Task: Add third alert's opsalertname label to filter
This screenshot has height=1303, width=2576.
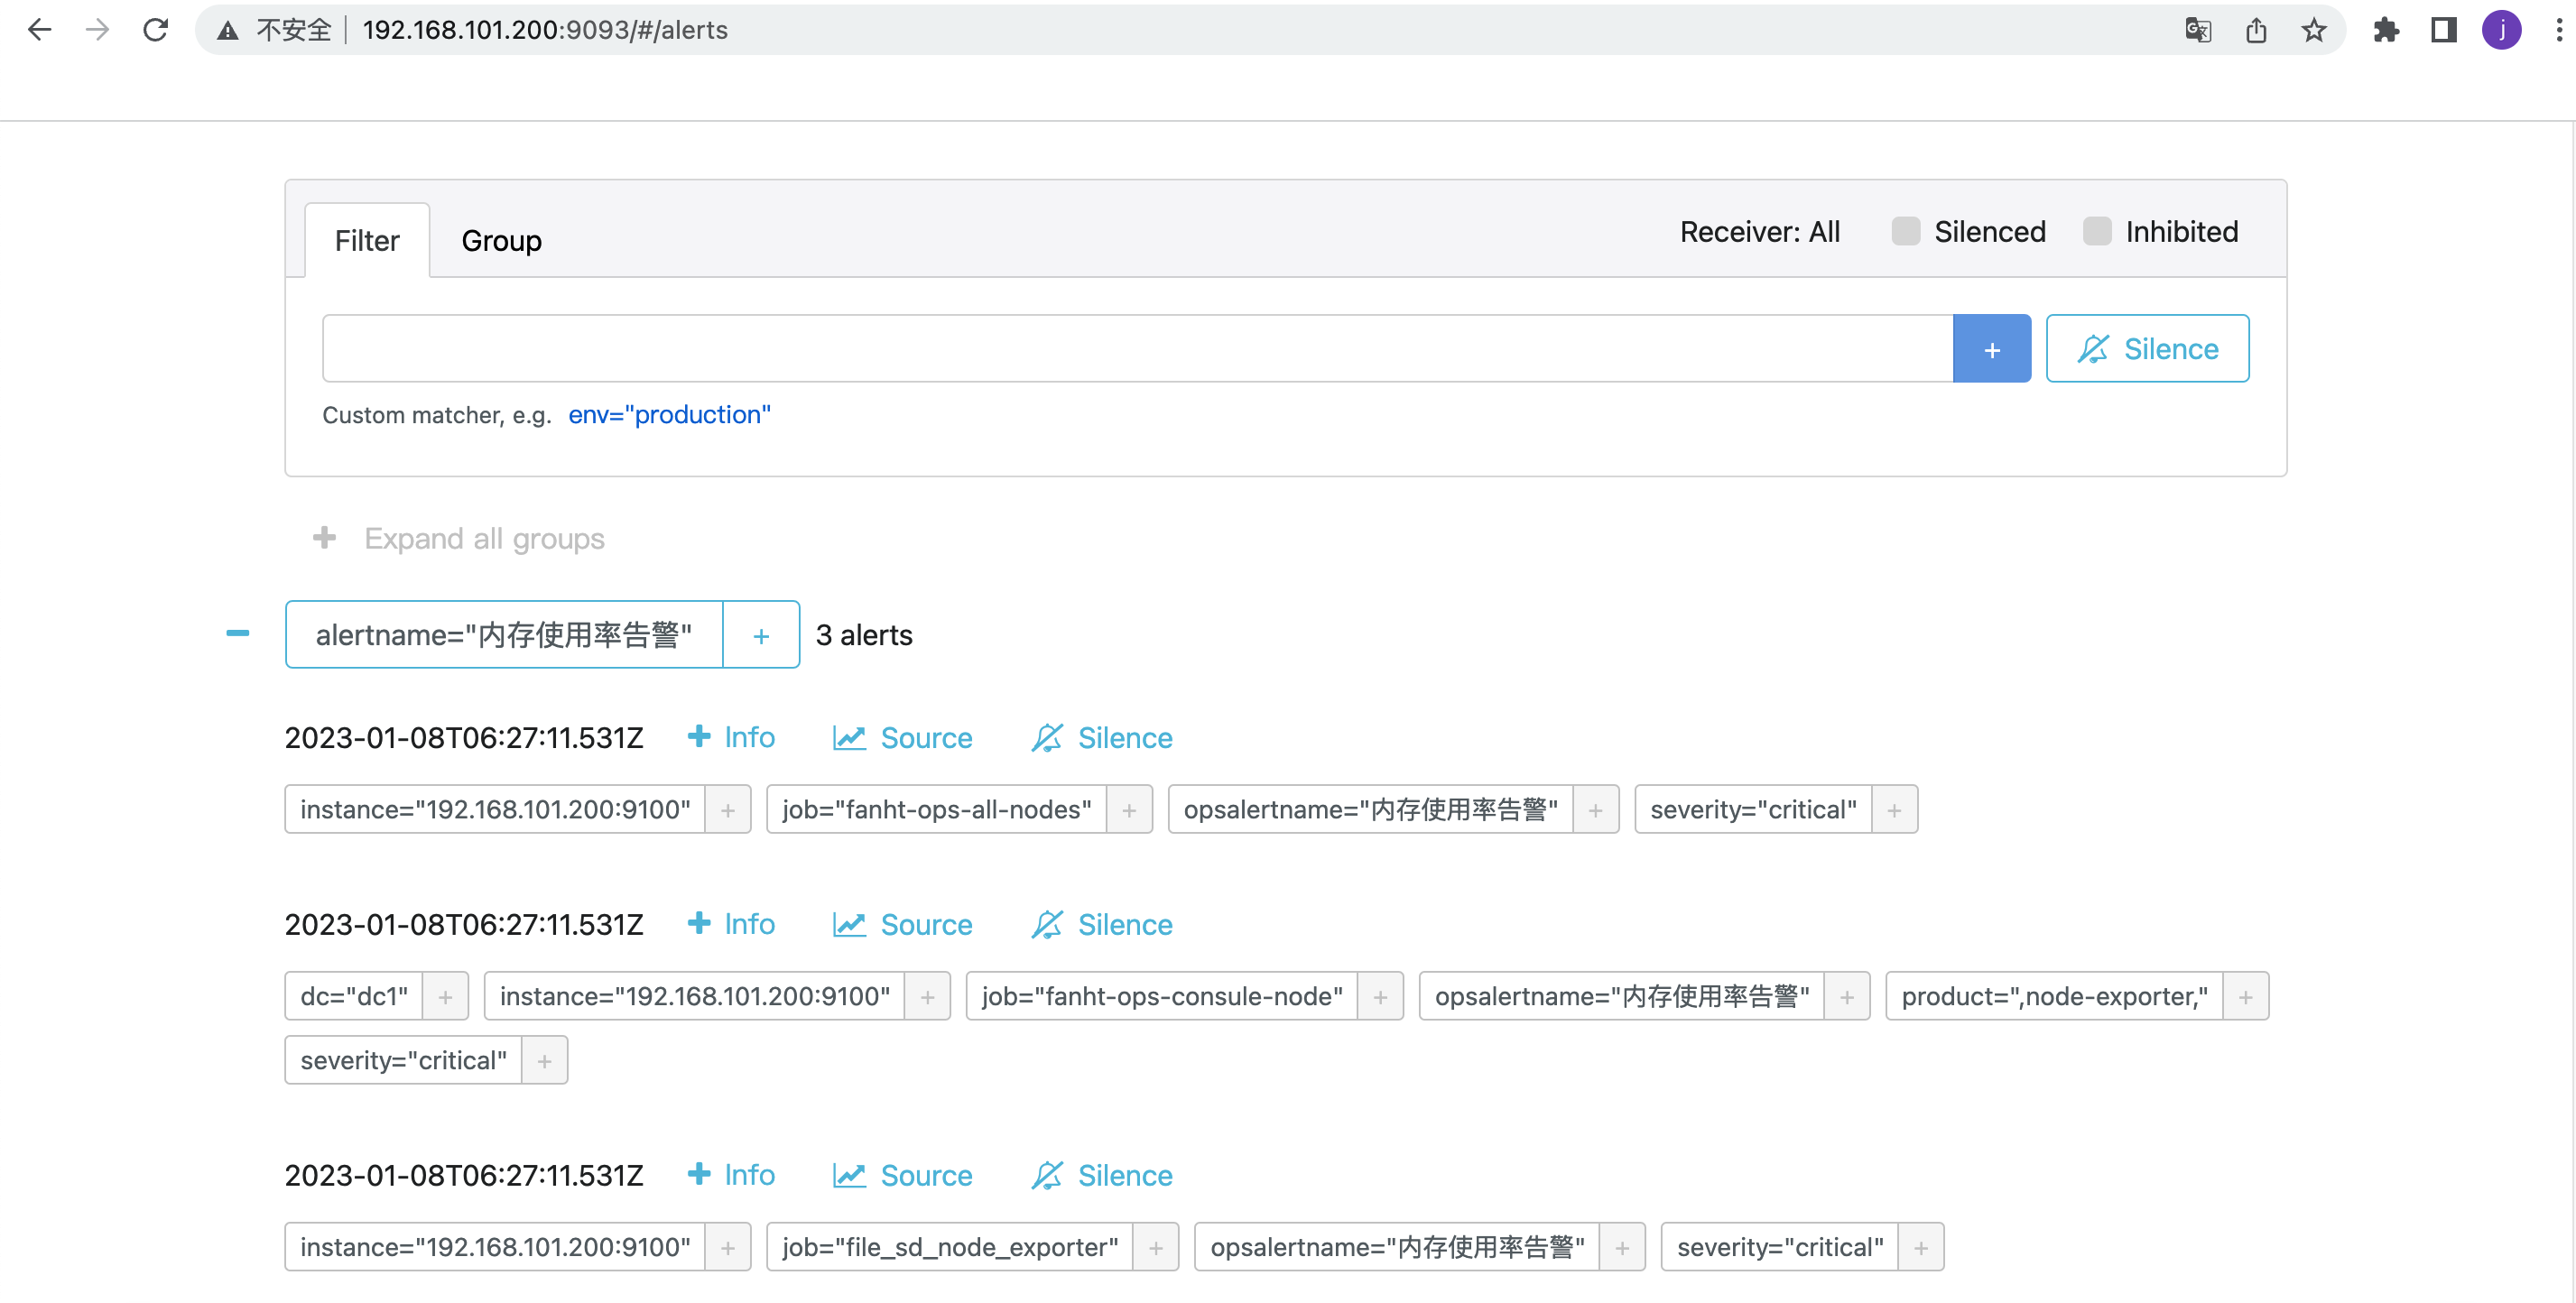Action: pos(1622,1247)
